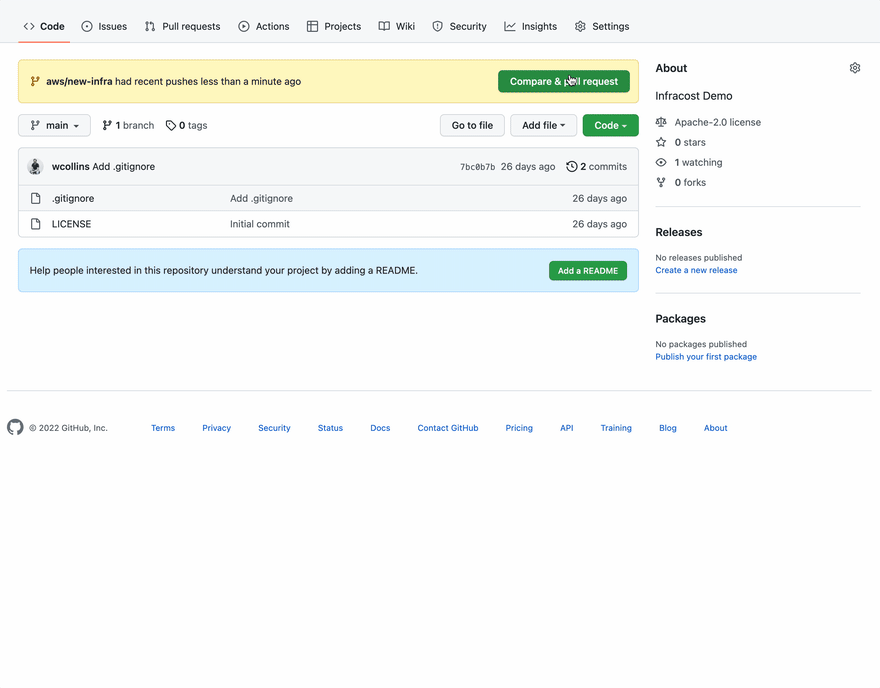View the 0 stars link
The image size is (880, 688).
click(x=690, y=143)
